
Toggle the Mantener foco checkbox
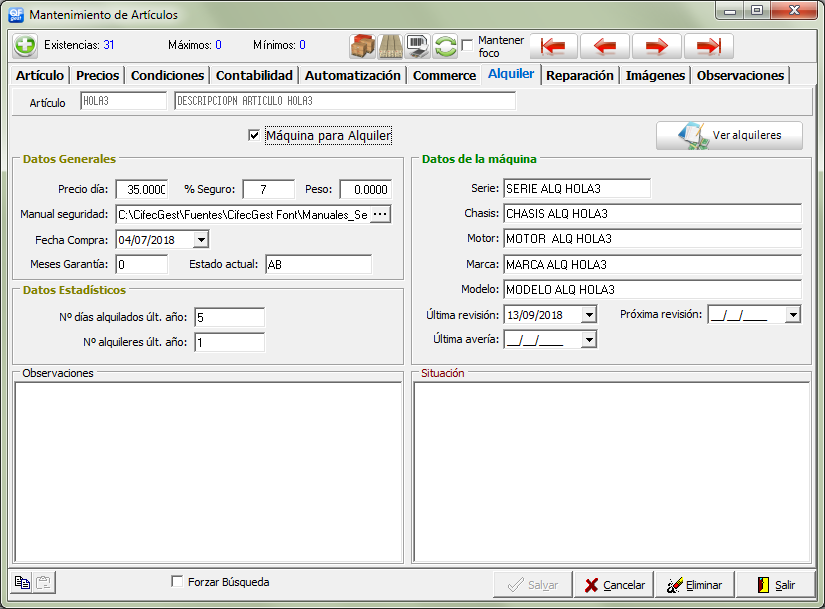tap(467, 46)
